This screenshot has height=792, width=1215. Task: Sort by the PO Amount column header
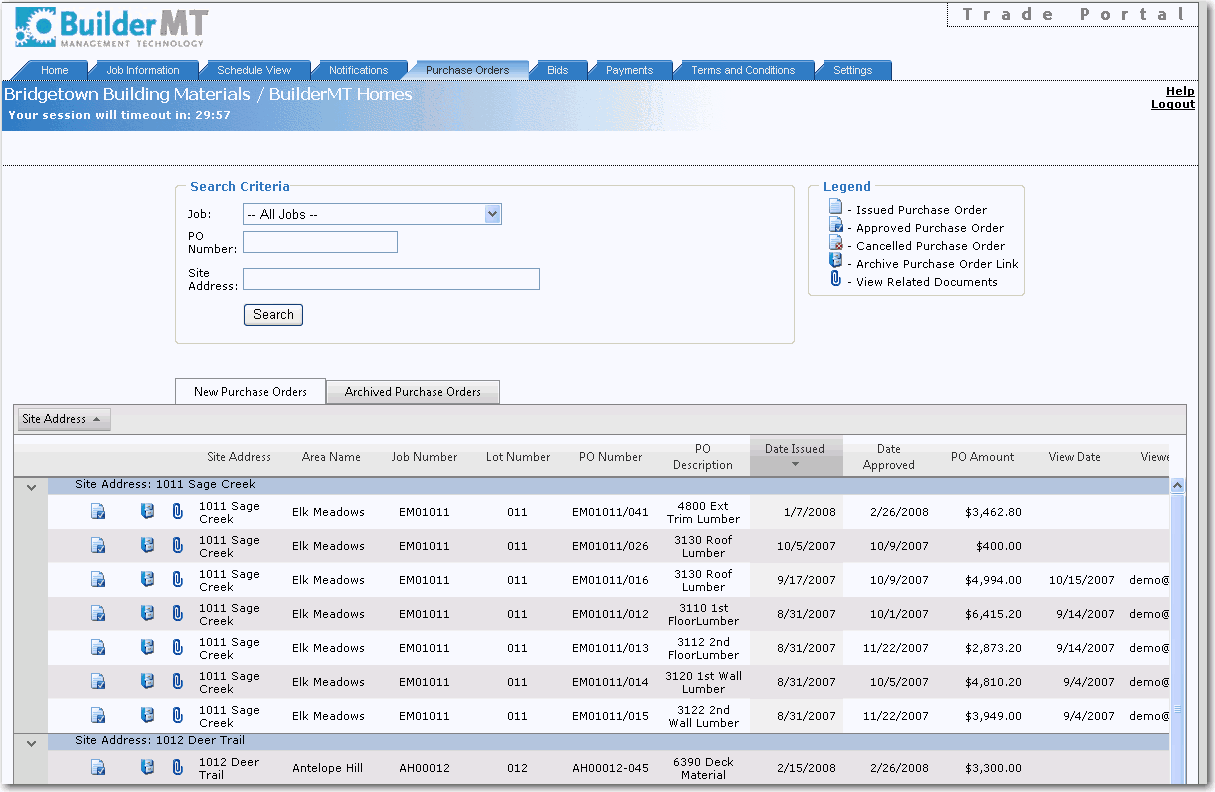(x=982, y=457)
